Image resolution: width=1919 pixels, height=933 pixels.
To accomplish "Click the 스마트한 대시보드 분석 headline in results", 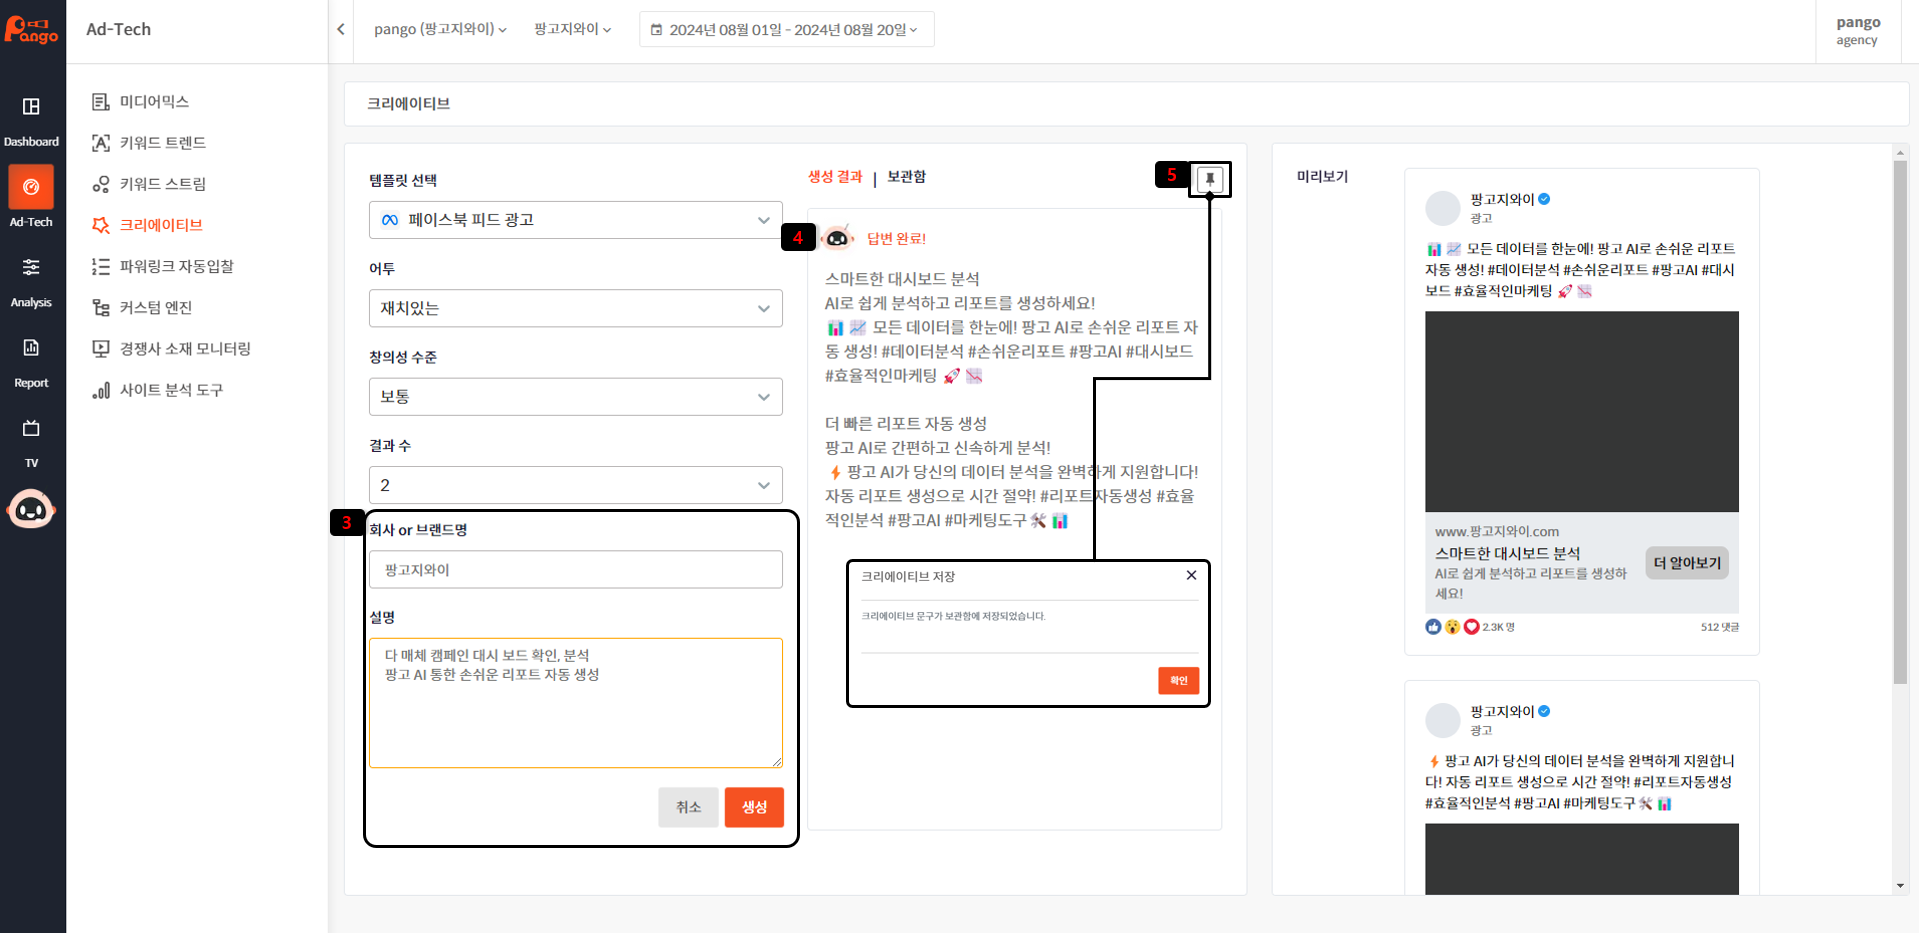I will 902,279.
